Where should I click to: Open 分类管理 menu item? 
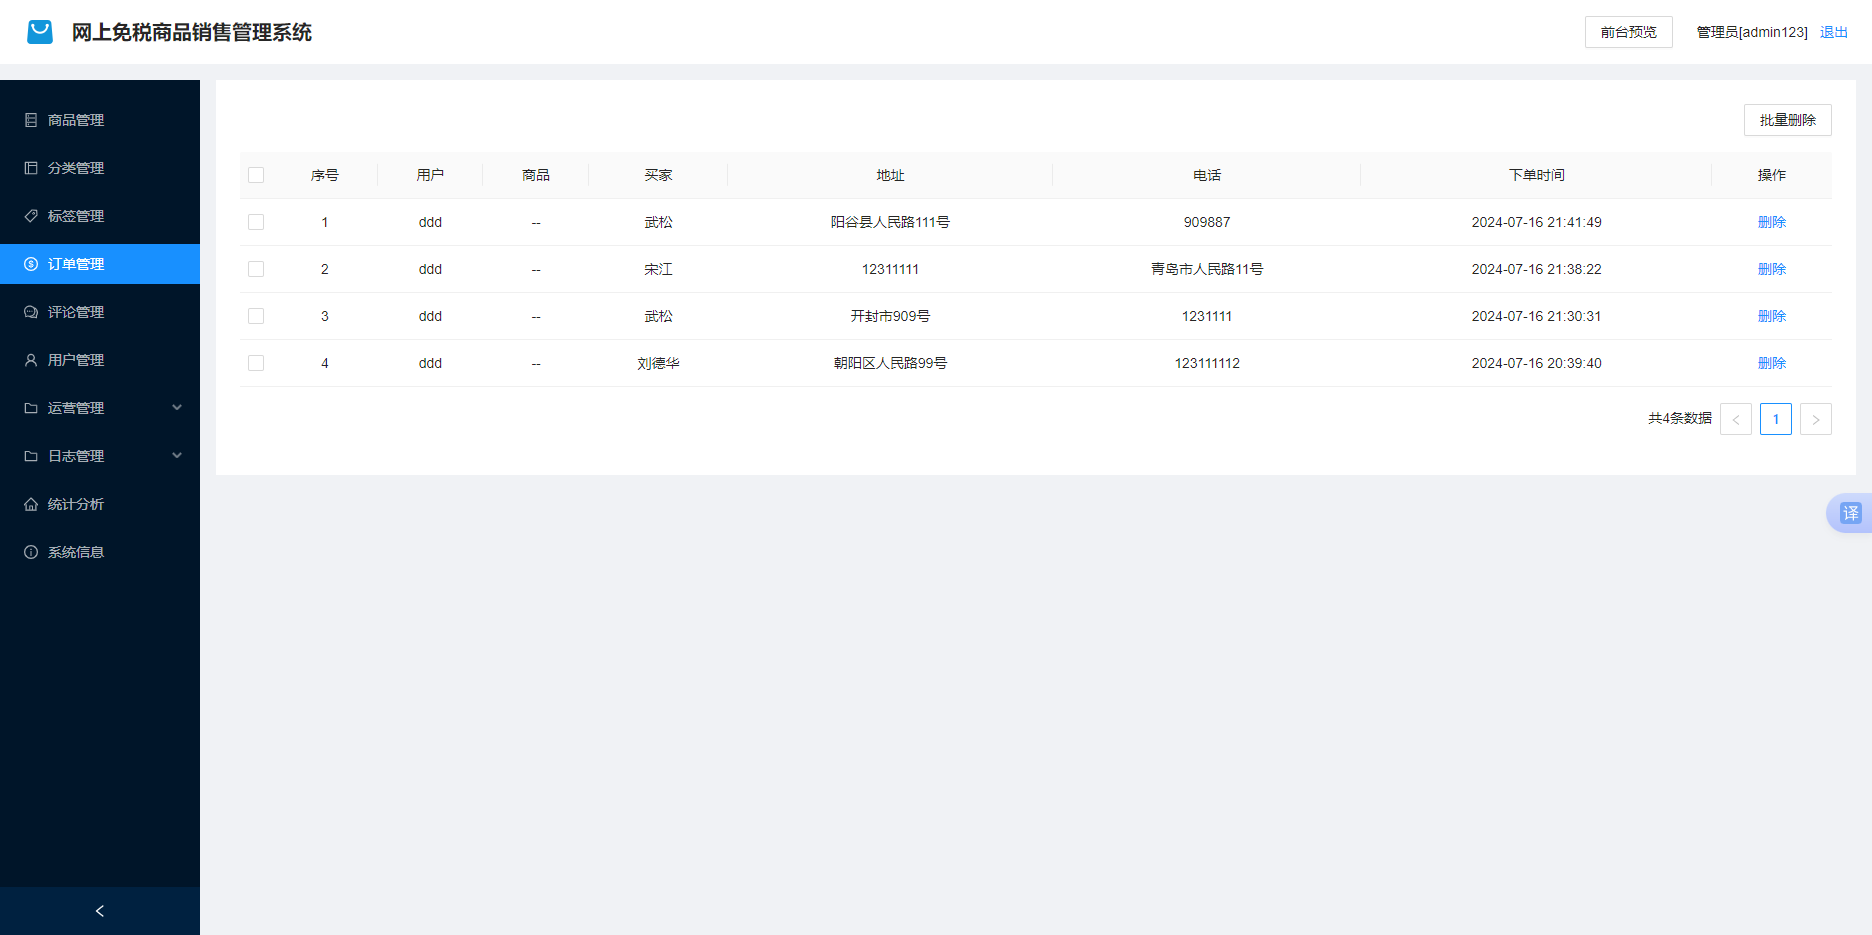pos(100,168)
